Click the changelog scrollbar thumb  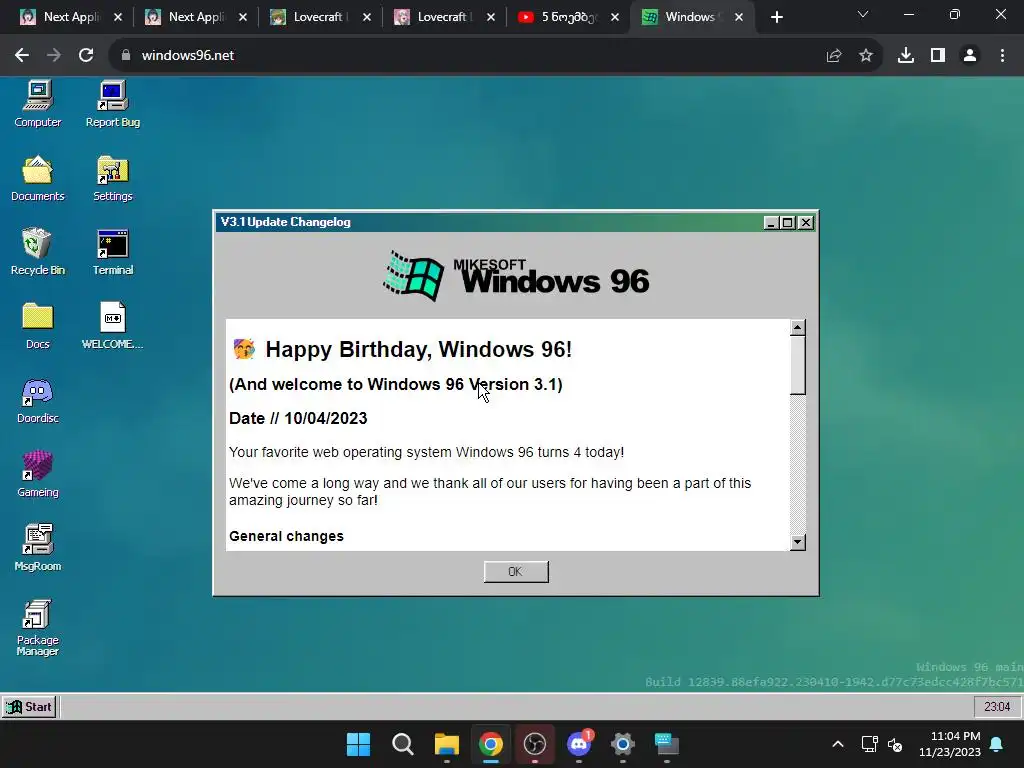pyautogui.click(x=797, y=365)
